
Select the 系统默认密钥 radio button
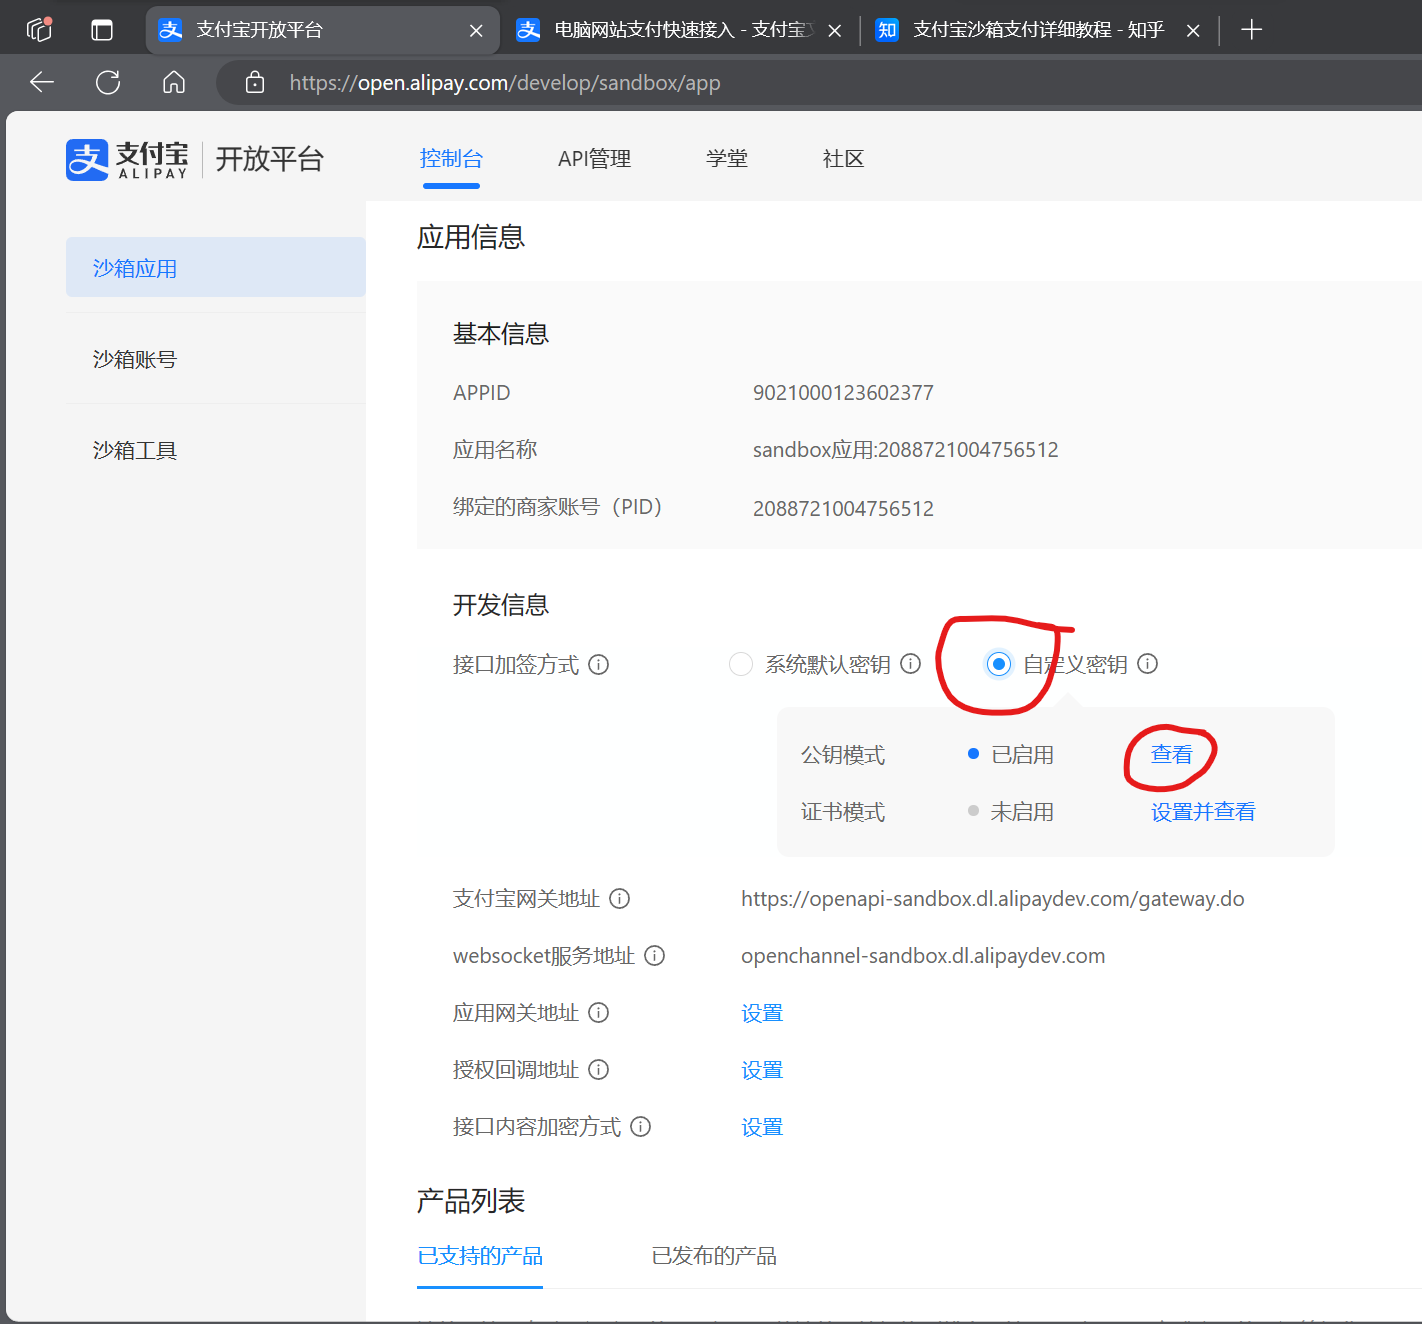741,665
